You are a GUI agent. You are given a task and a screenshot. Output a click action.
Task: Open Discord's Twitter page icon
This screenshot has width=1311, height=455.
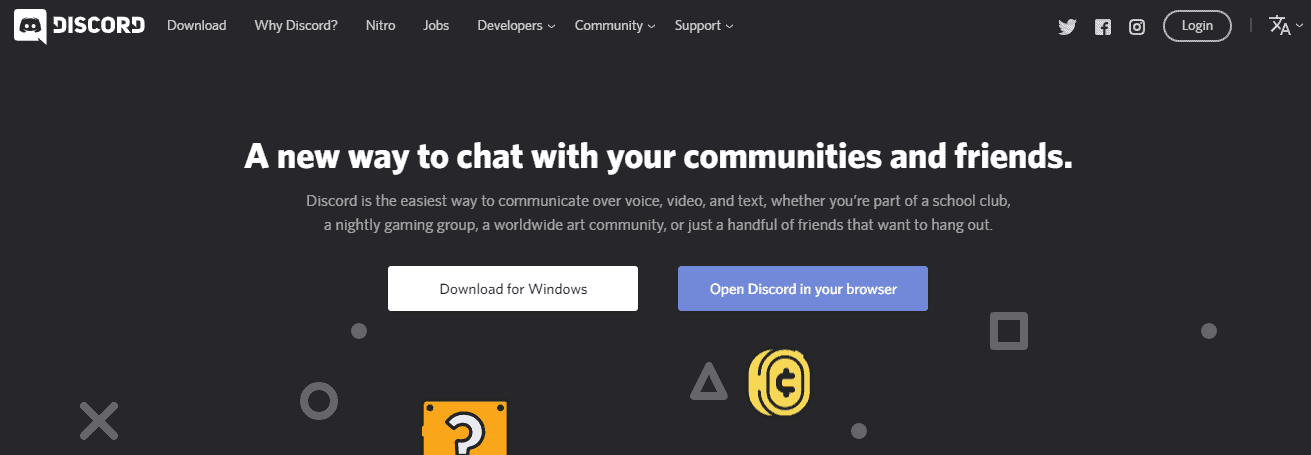(1067, 27)
